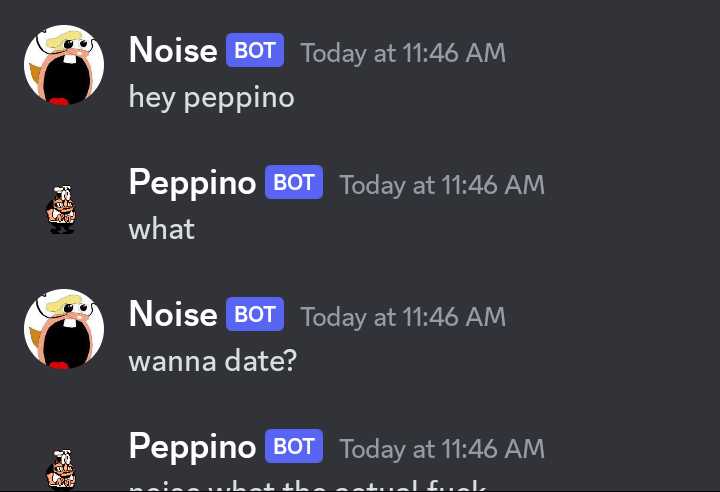Click the timestamp on bottom Peppino message

coord(442,449)
